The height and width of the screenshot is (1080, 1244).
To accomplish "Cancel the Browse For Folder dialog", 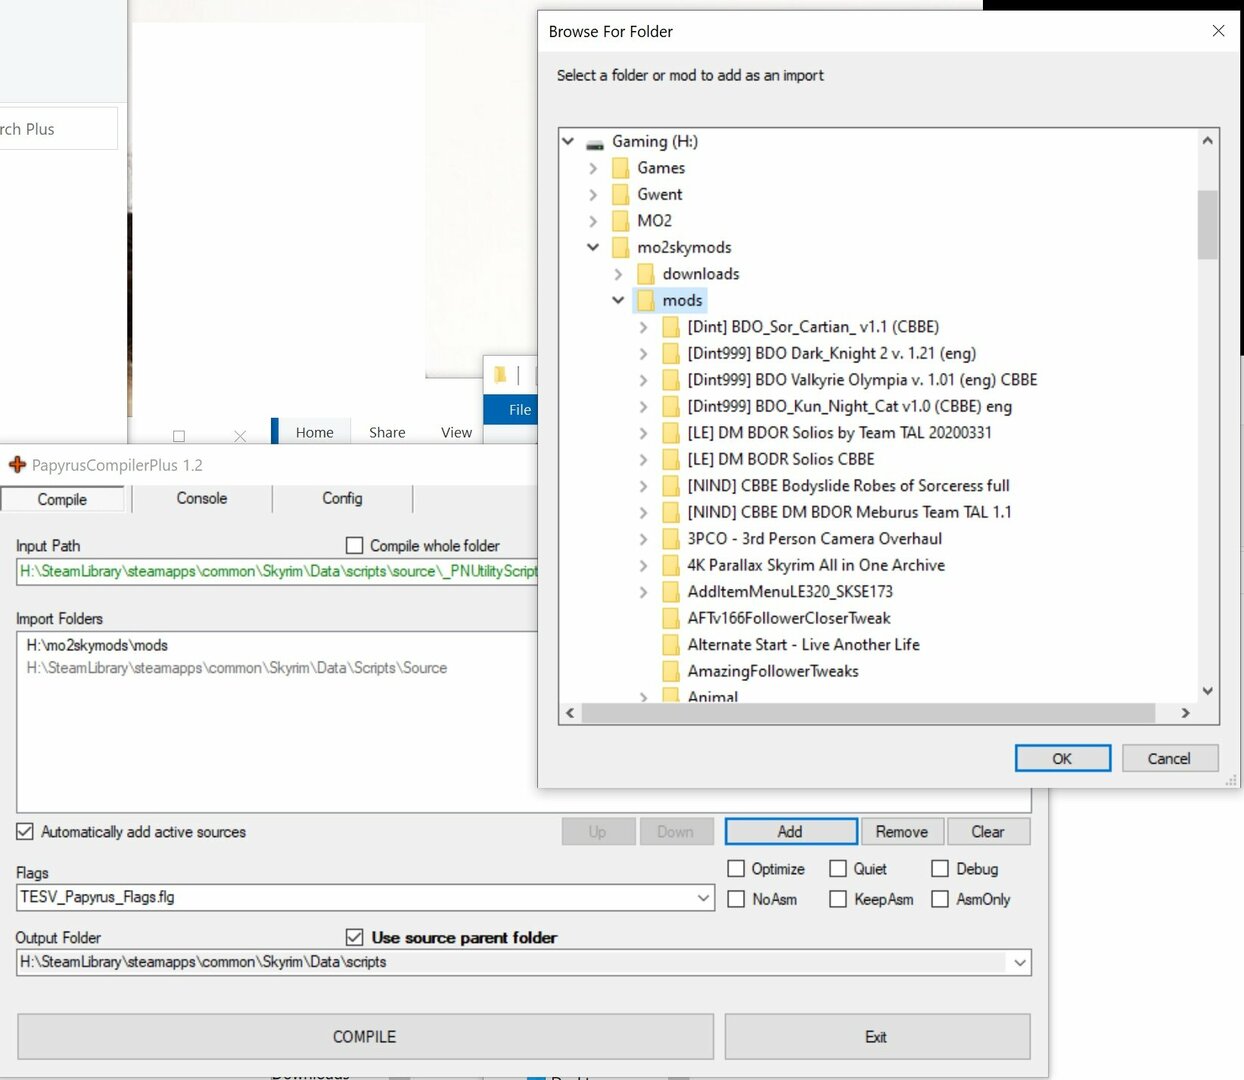I will tap(1169, 758).
